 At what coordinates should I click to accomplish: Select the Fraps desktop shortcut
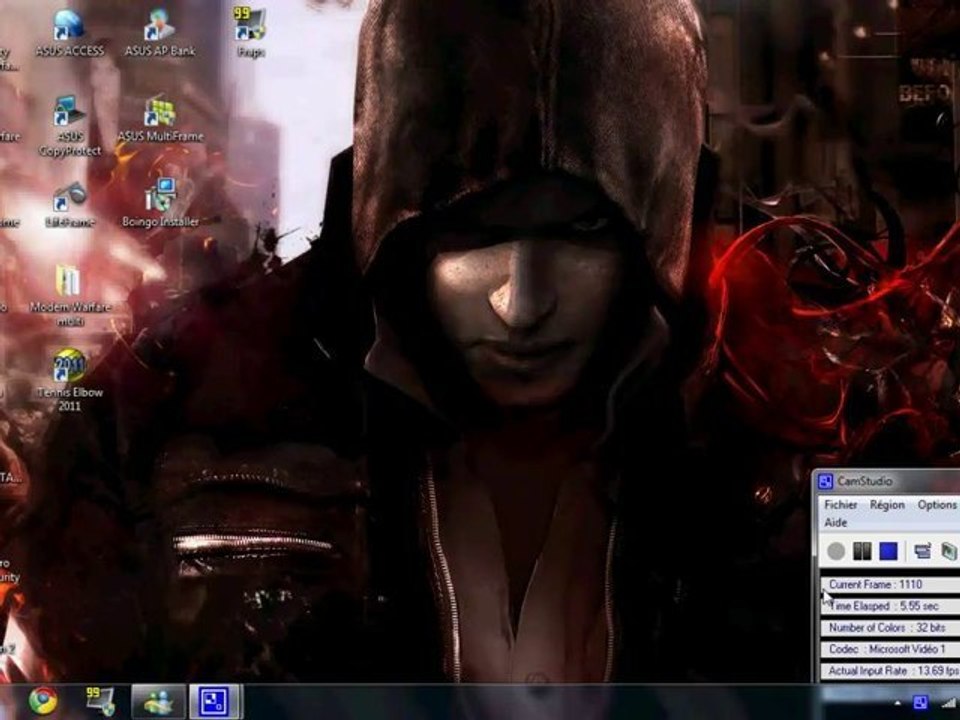click(x=250, y=33)
